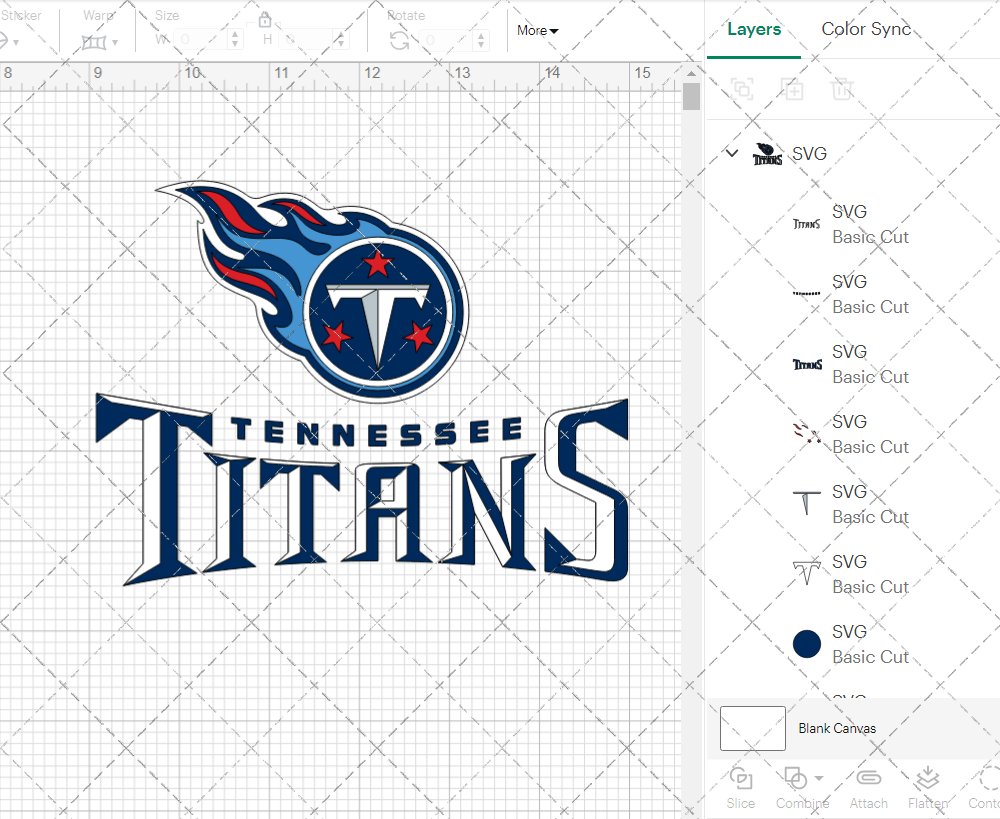This screenshot has height=819, width=1000.
Task: Click the Warp dropdown arrow
Action: click(x=115, y=43)
